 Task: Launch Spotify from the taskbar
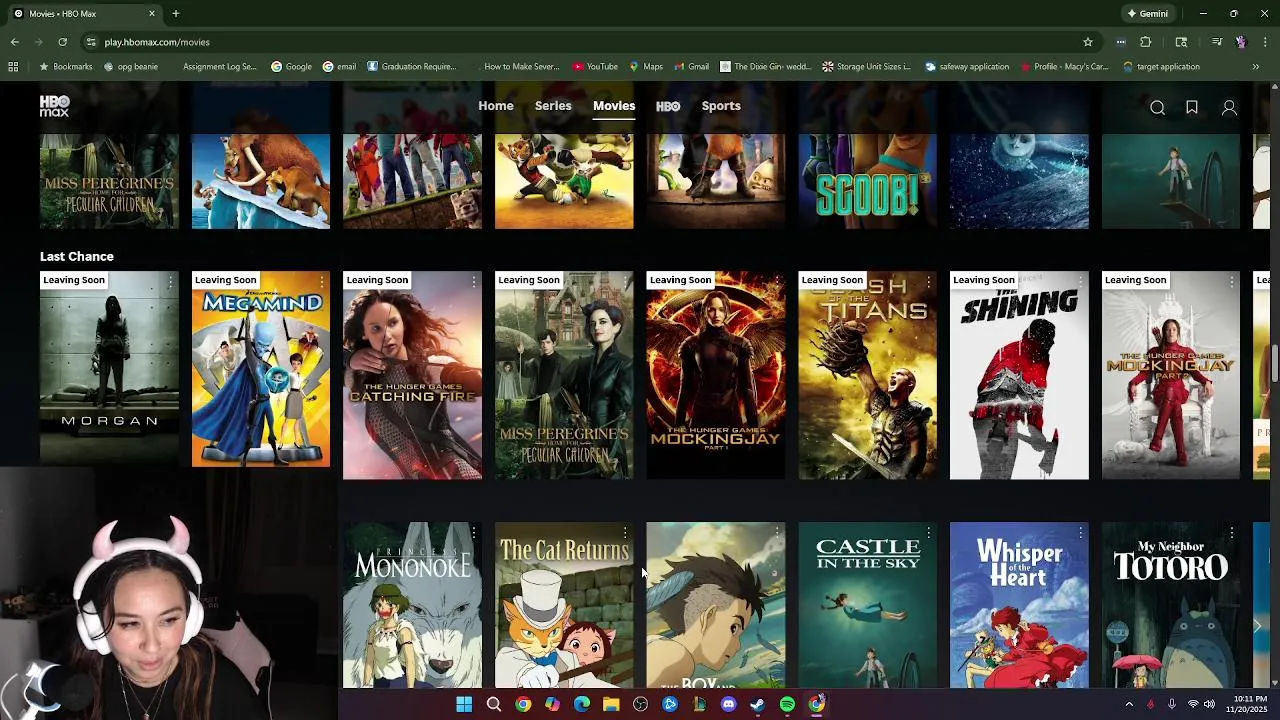click(787, 705)
